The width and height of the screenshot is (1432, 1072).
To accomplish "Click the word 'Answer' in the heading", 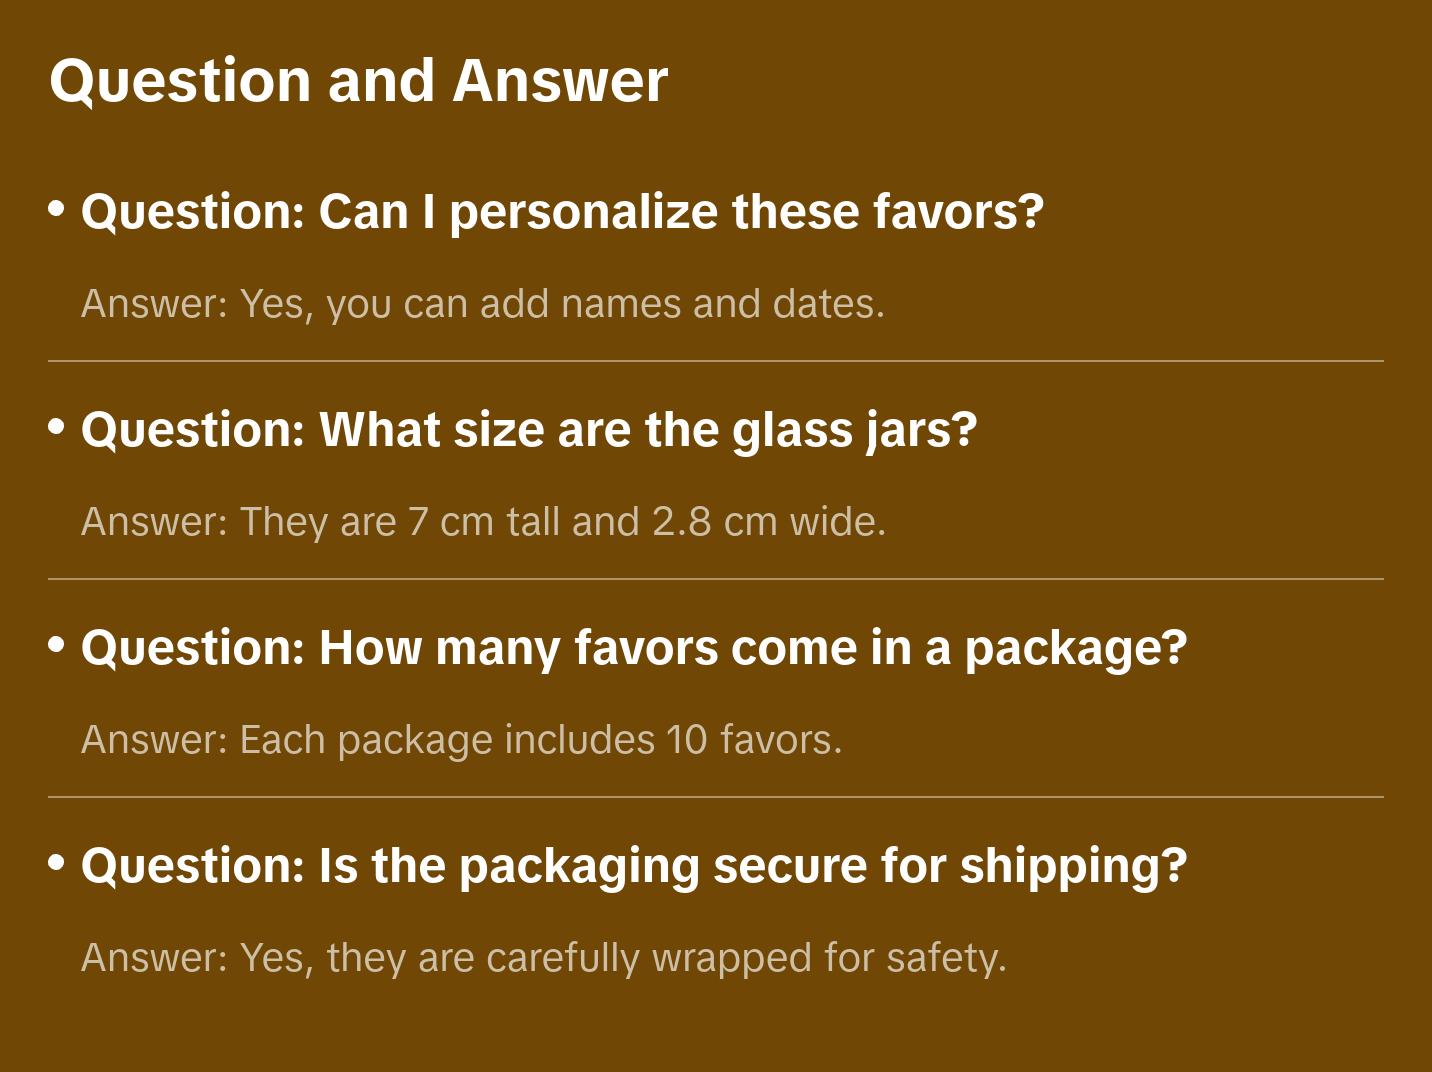I will [x=560, y=80].
